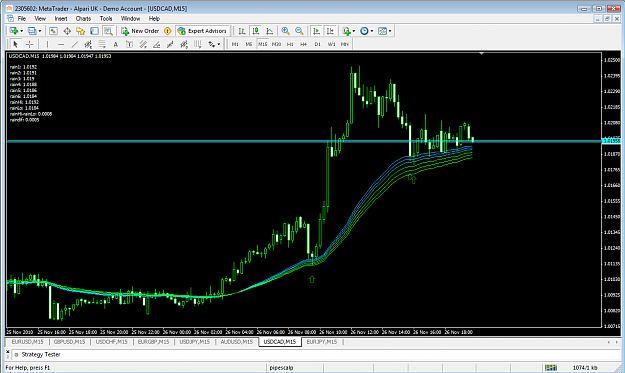Select the Vertical Line drawing tool
This screenshot has height=373, width=625.
tap(47, 44)
